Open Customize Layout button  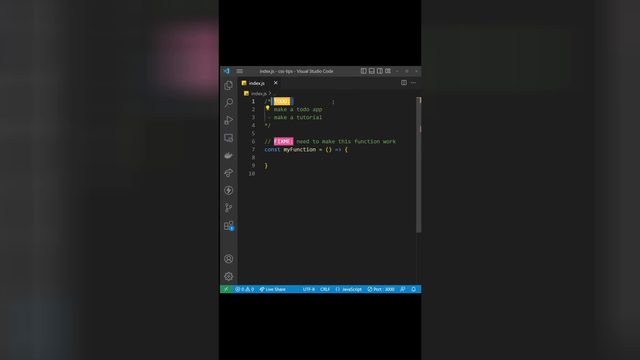coord(388,71)
